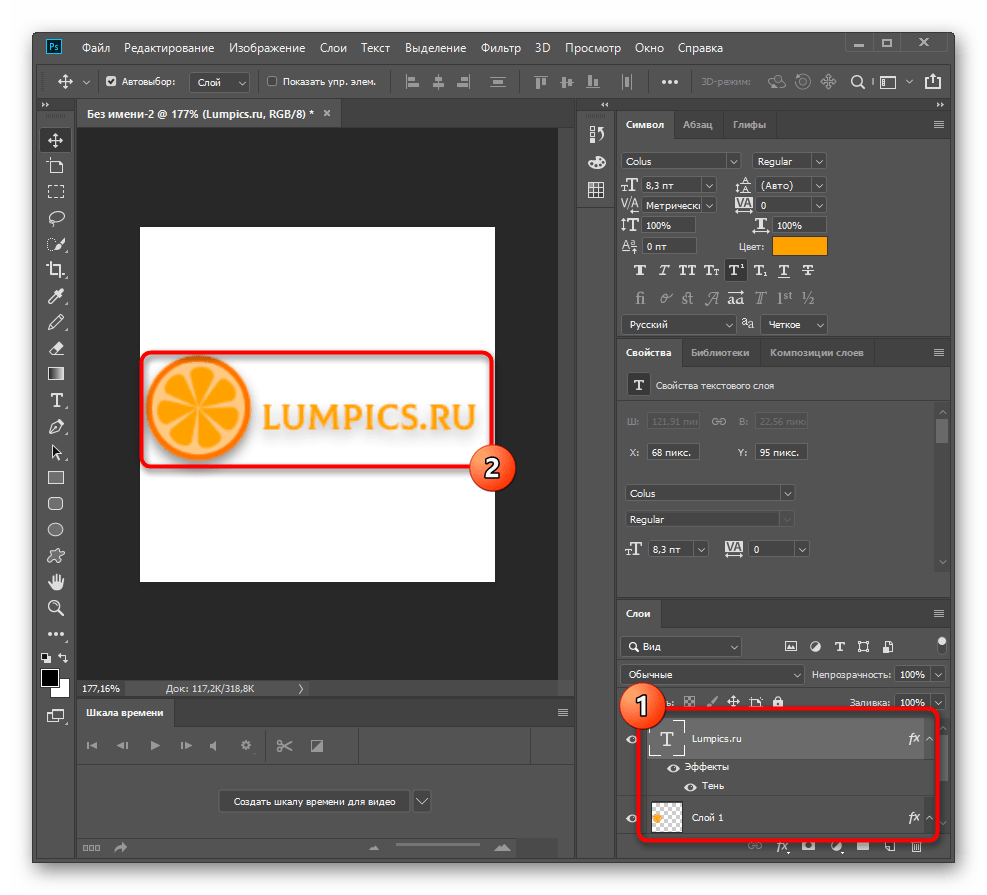Toggle the Auto-Select checkbox
Image resolution: width=987 pixels, height=895 pixels.
coord(111,81)
